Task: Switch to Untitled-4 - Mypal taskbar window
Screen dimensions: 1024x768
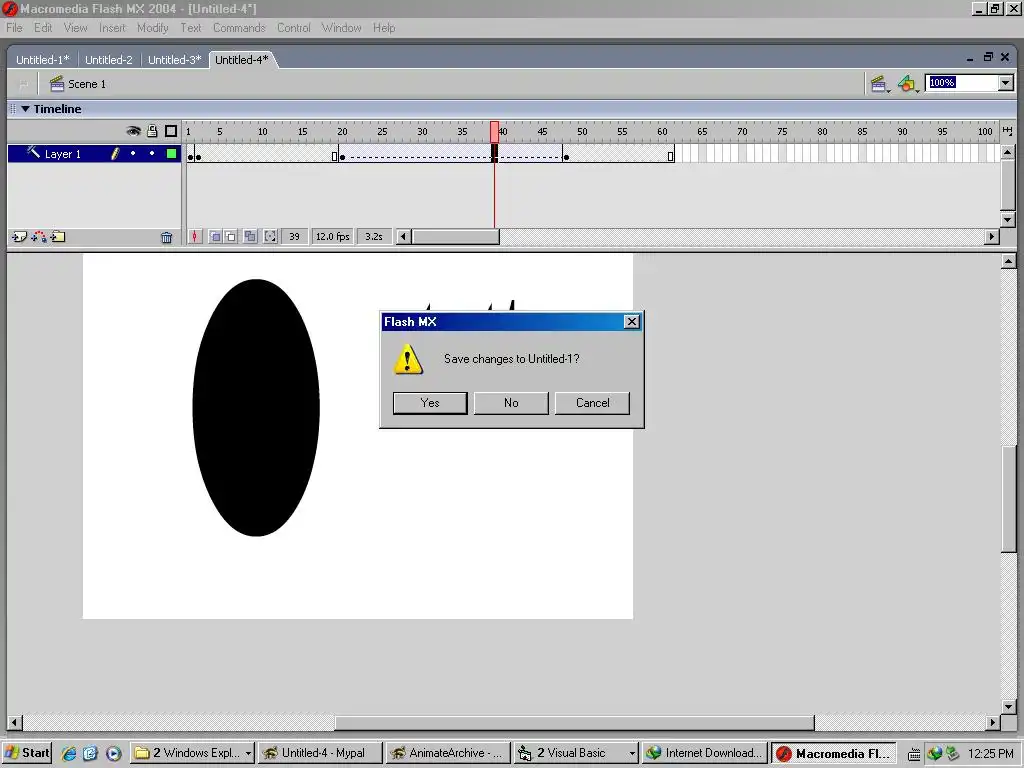Action: pyautogui.click(x=319, y=753)
